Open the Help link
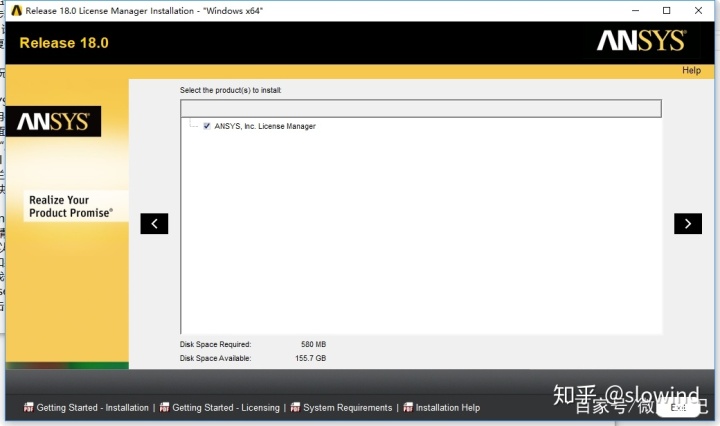The image size is (720, 426). click(691, 70)
